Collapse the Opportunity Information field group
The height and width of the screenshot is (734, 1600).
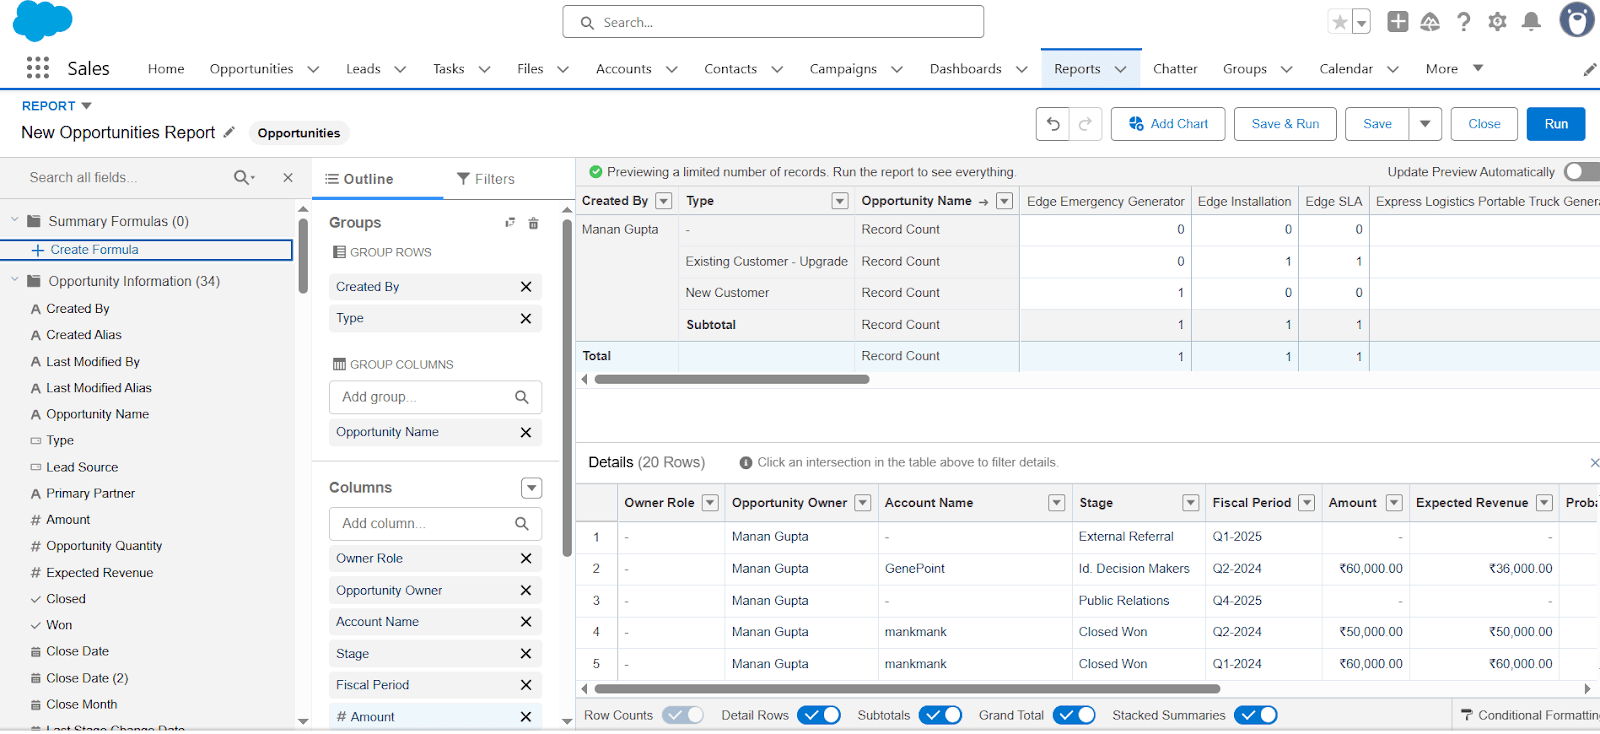(14, 281)
